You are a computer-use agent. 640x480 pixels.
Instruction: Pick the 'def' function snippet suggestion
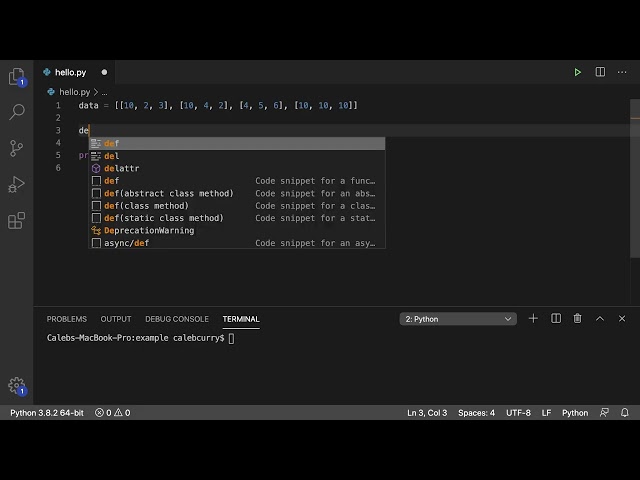coord(237,181)
